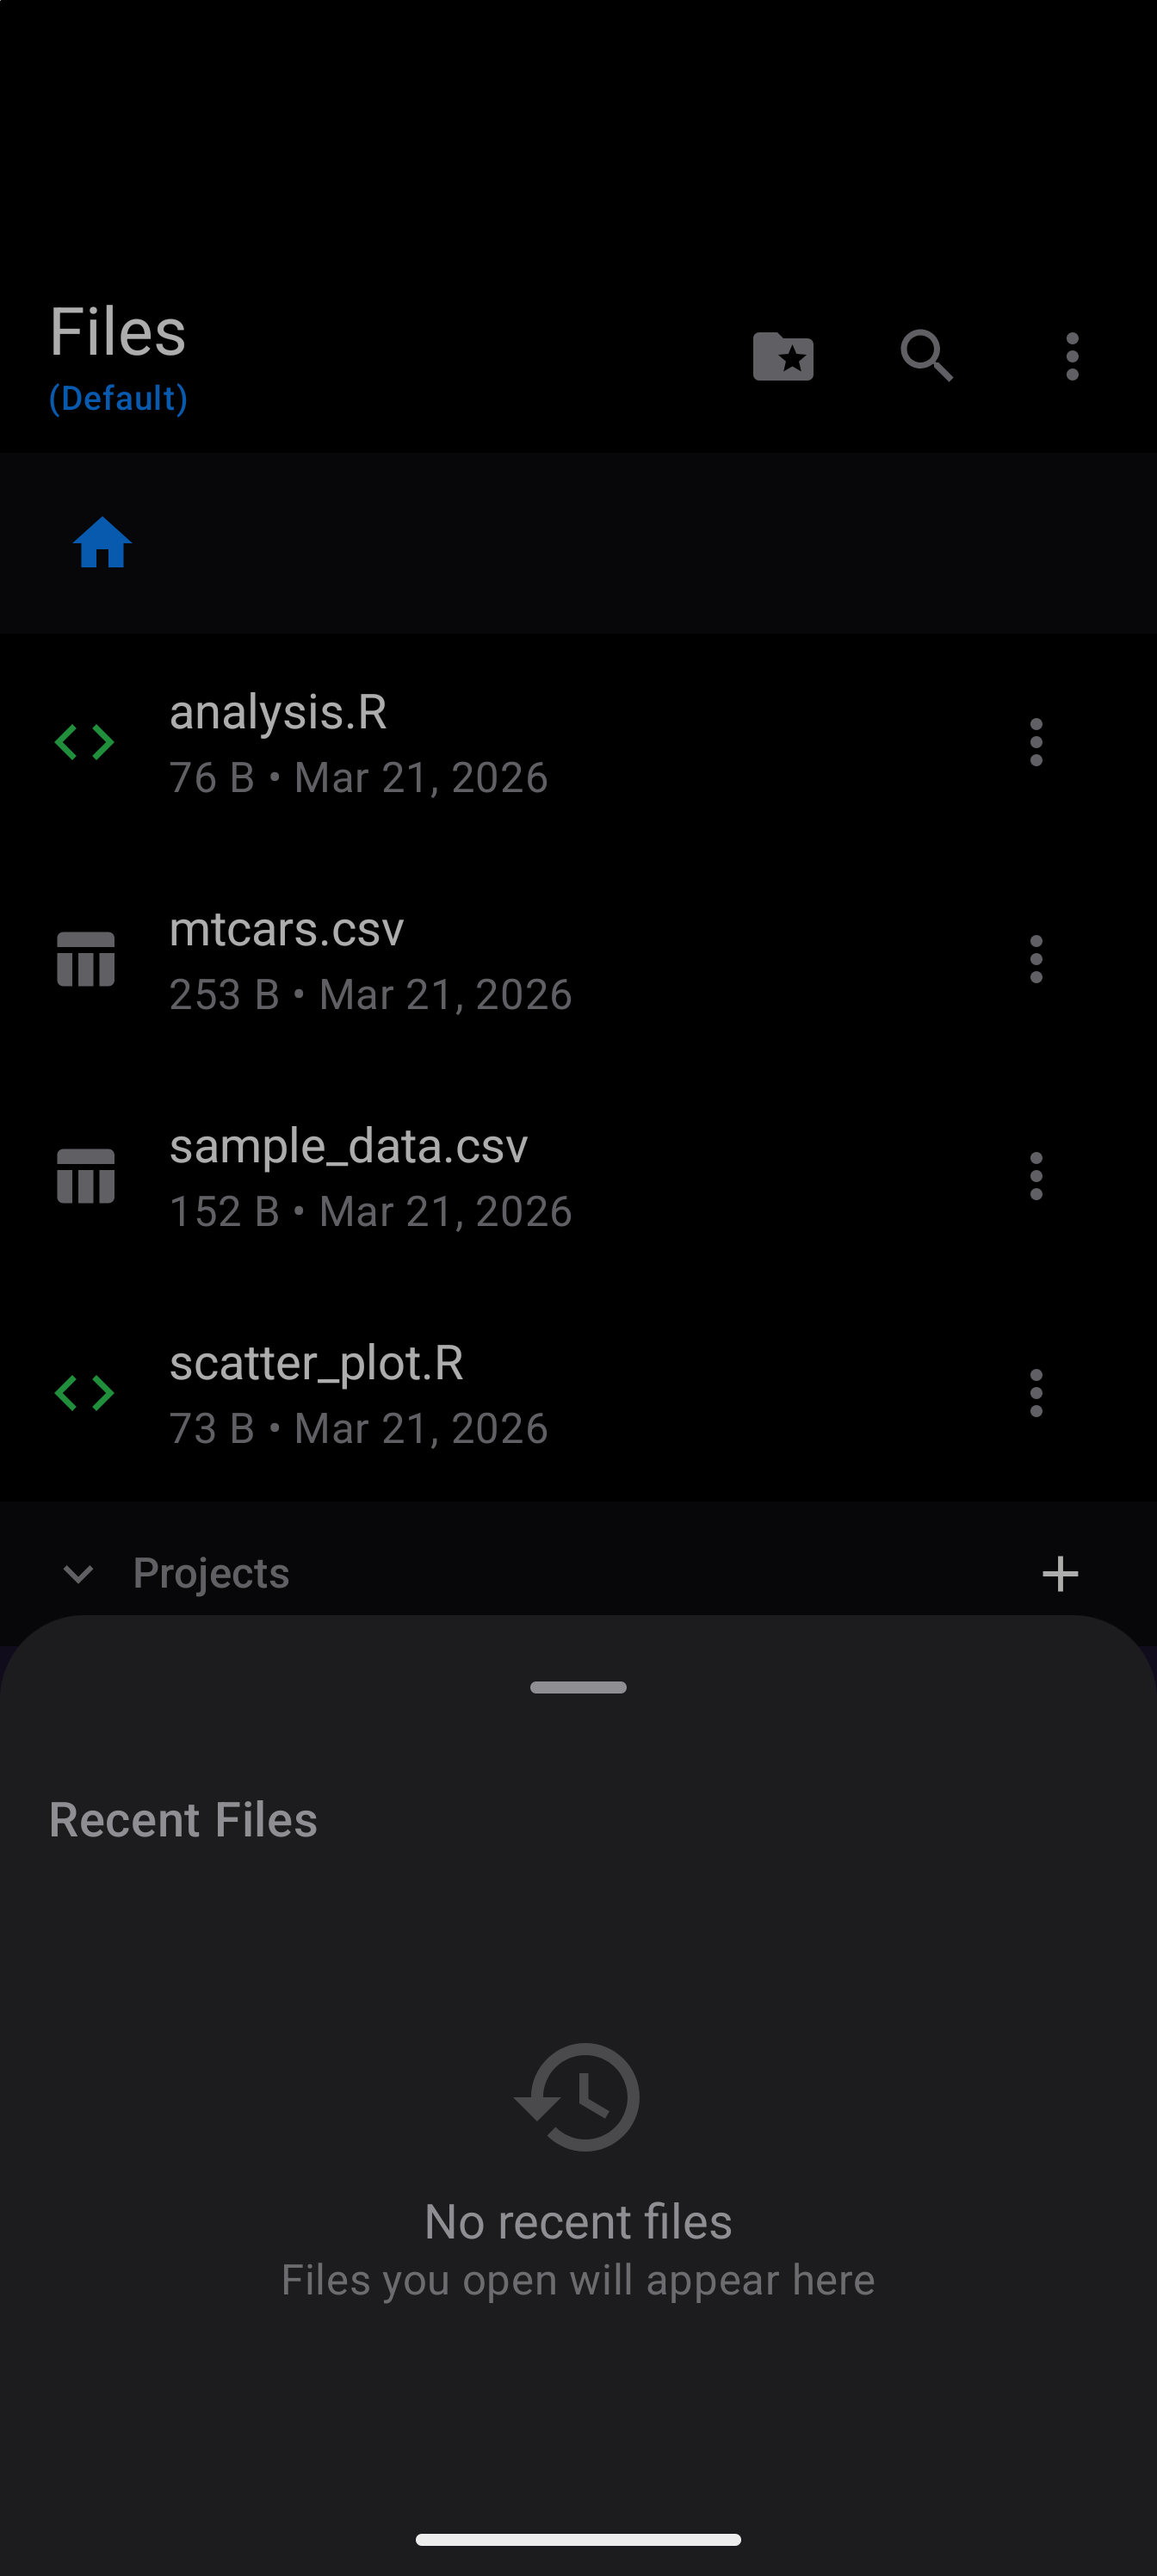Tap the green code icon for analysis.R
The image size is (1157, 2576).
coord(85,742)
